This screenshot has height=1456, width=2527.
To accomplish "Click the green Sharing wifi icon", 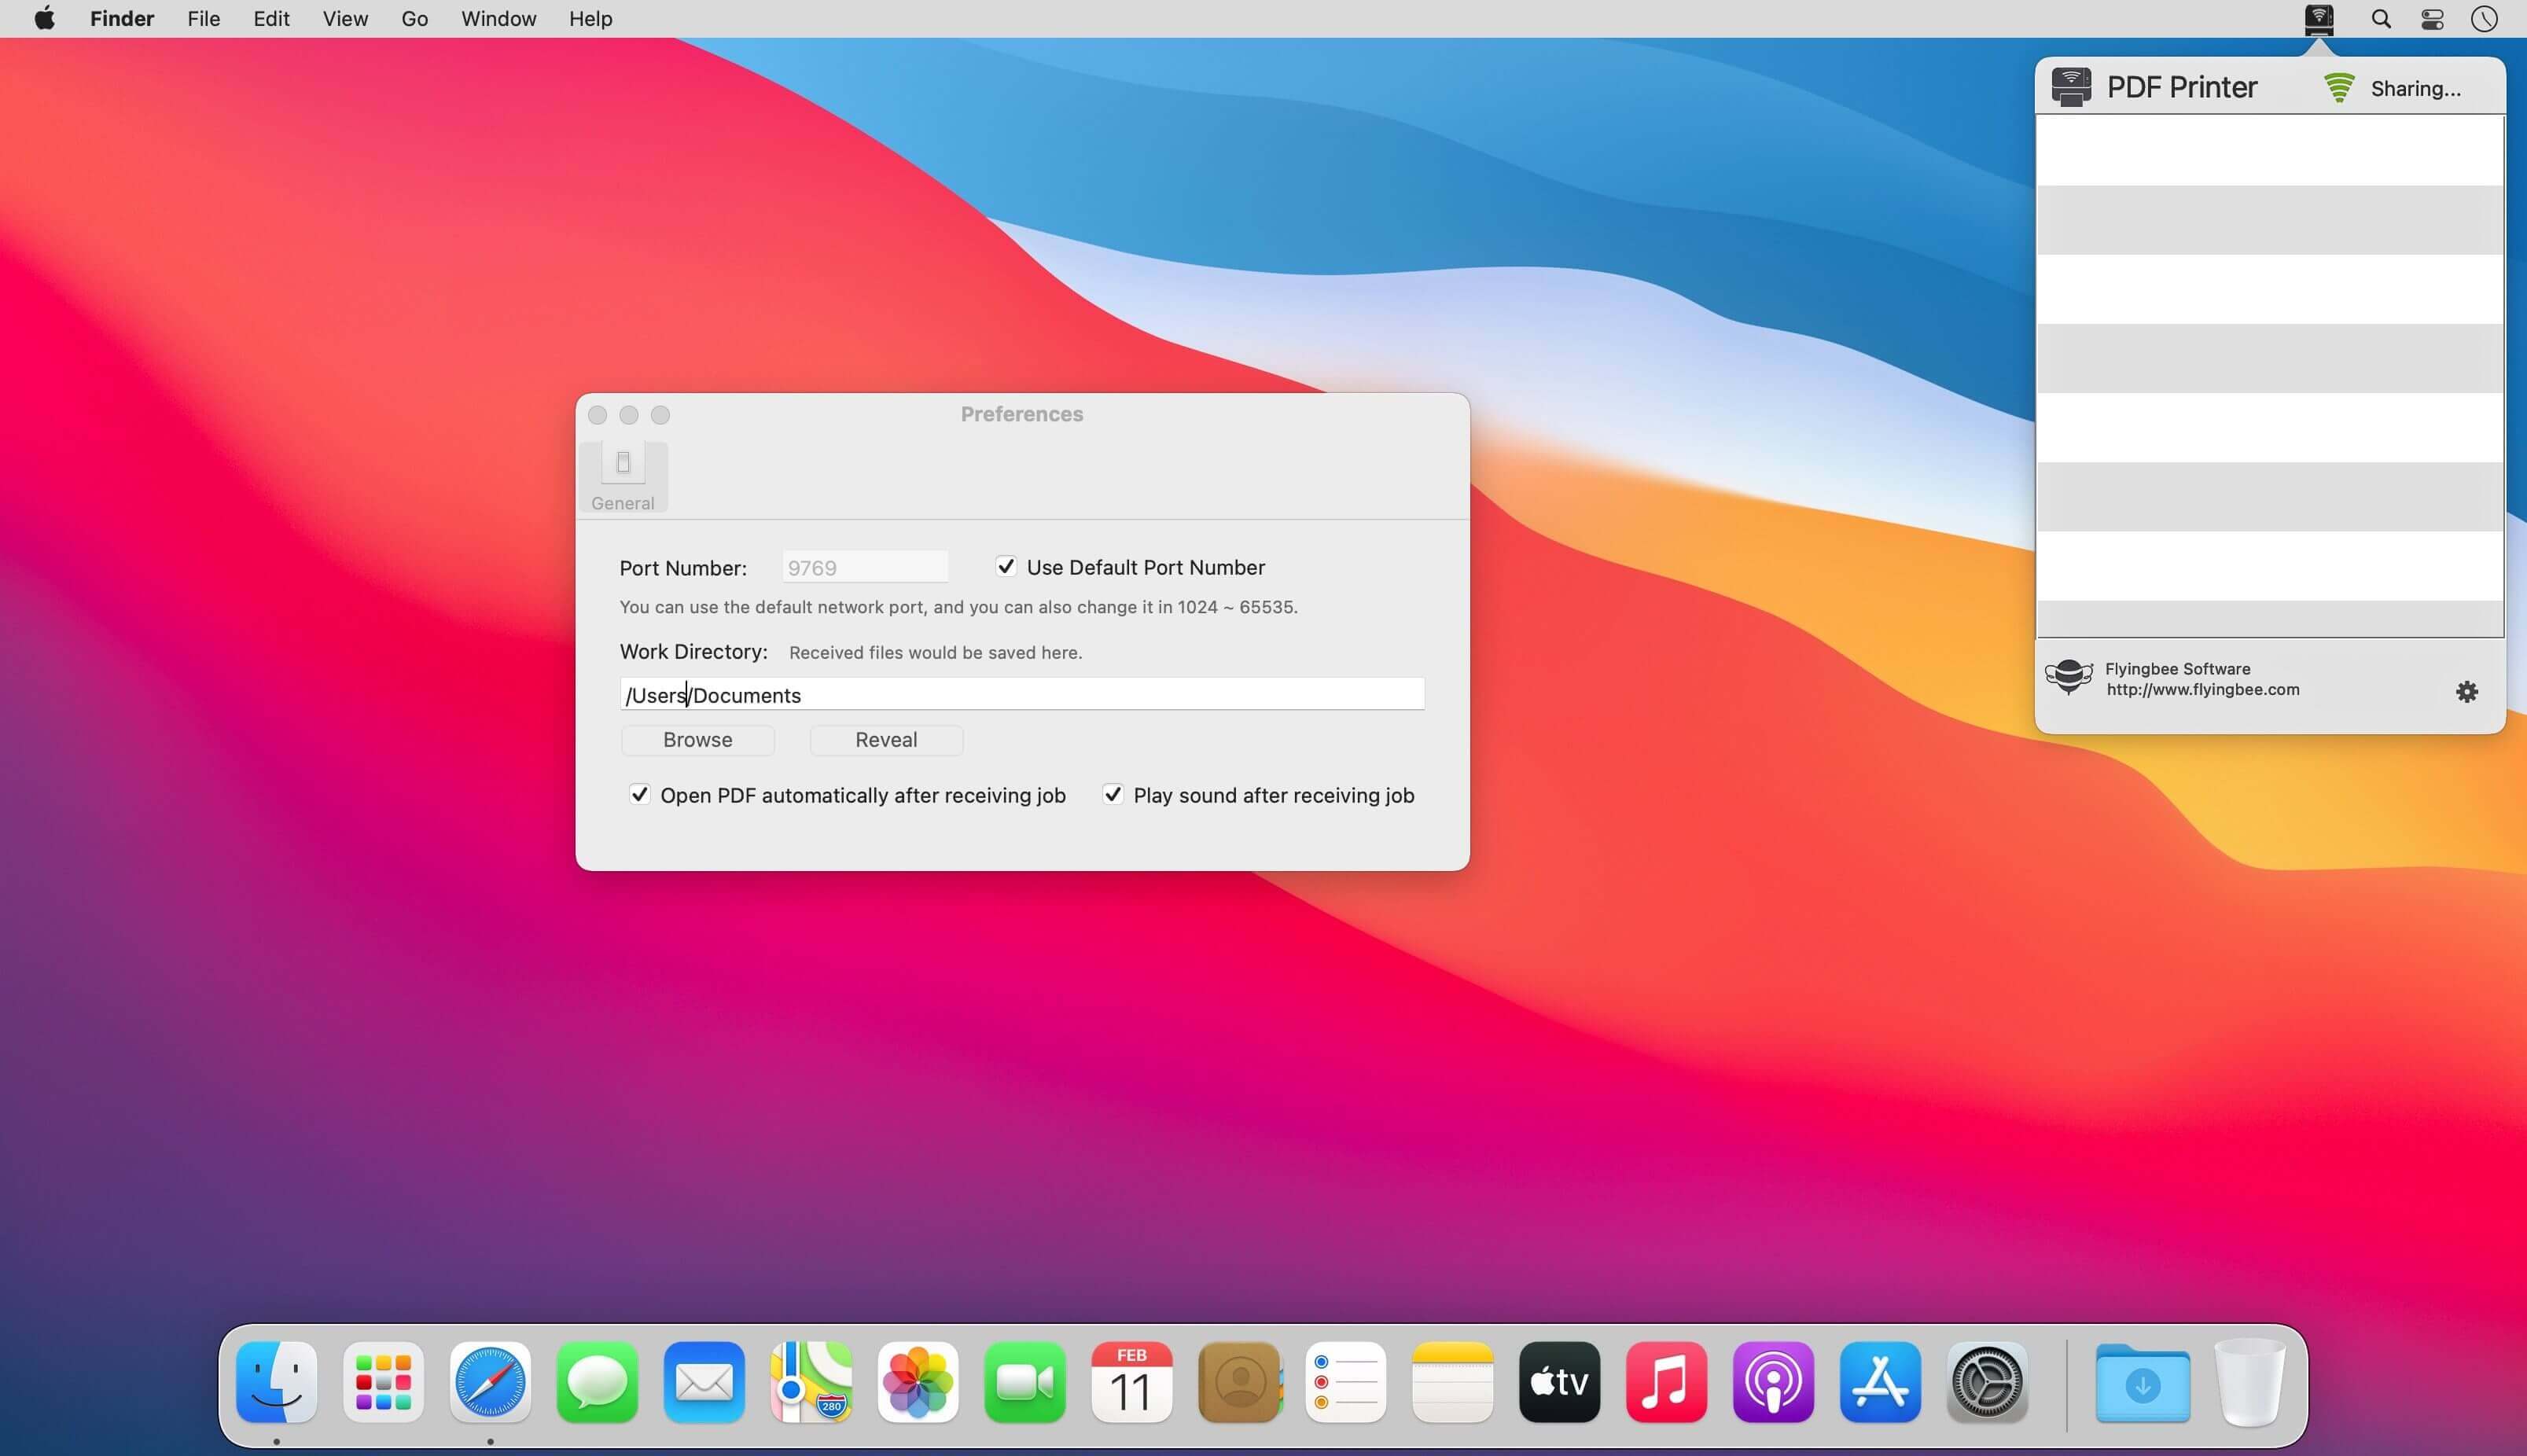I will [2339, 88].
